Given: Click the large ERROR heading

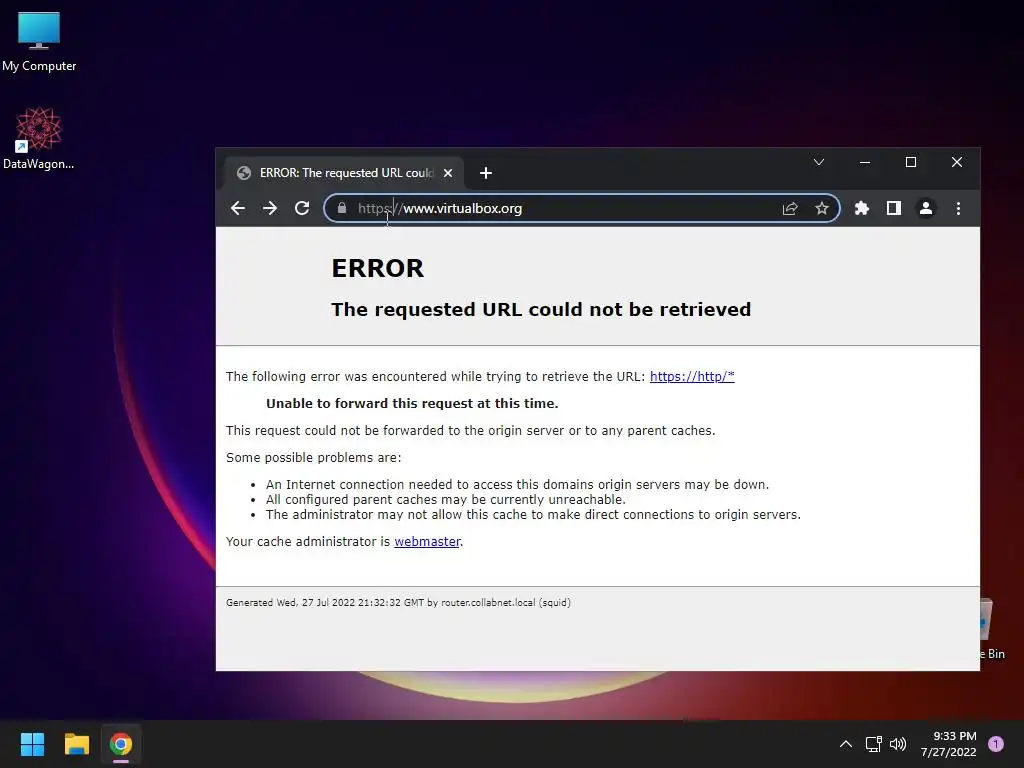Looking at the screenshot, I should (x=377, y=268).
